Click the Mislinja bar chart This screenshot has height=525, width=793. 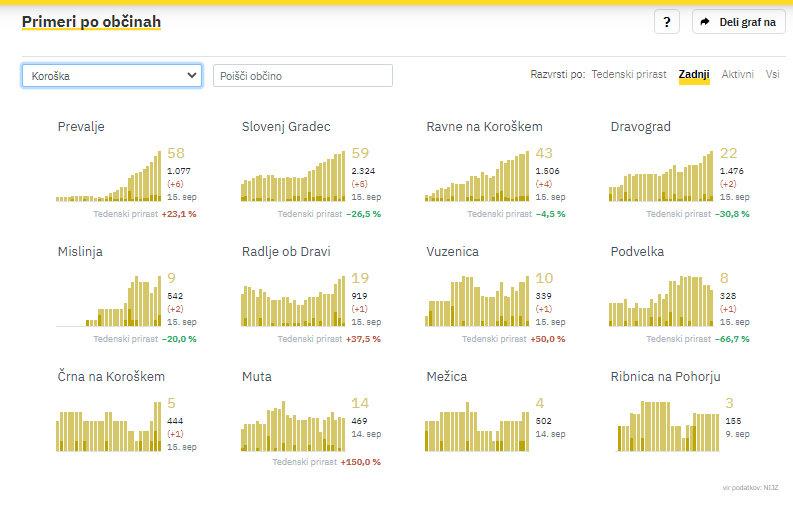[x=108, y=301]
